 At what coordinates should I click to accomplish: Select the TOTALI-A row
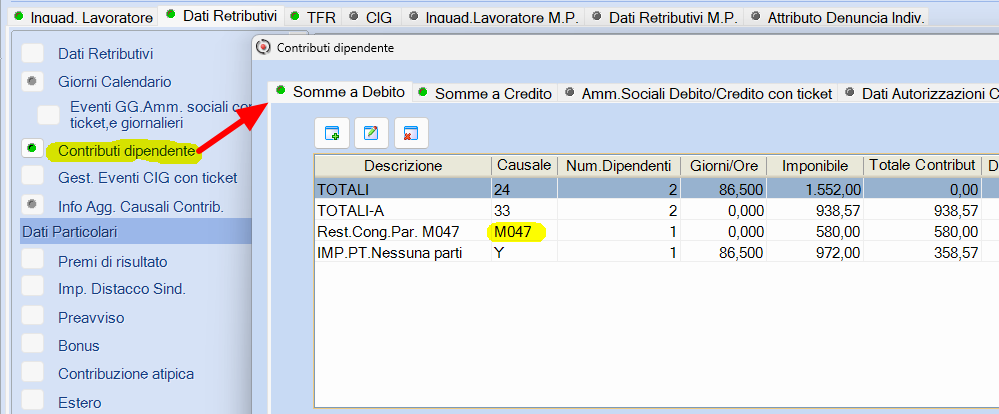click(x=656, y=210)
